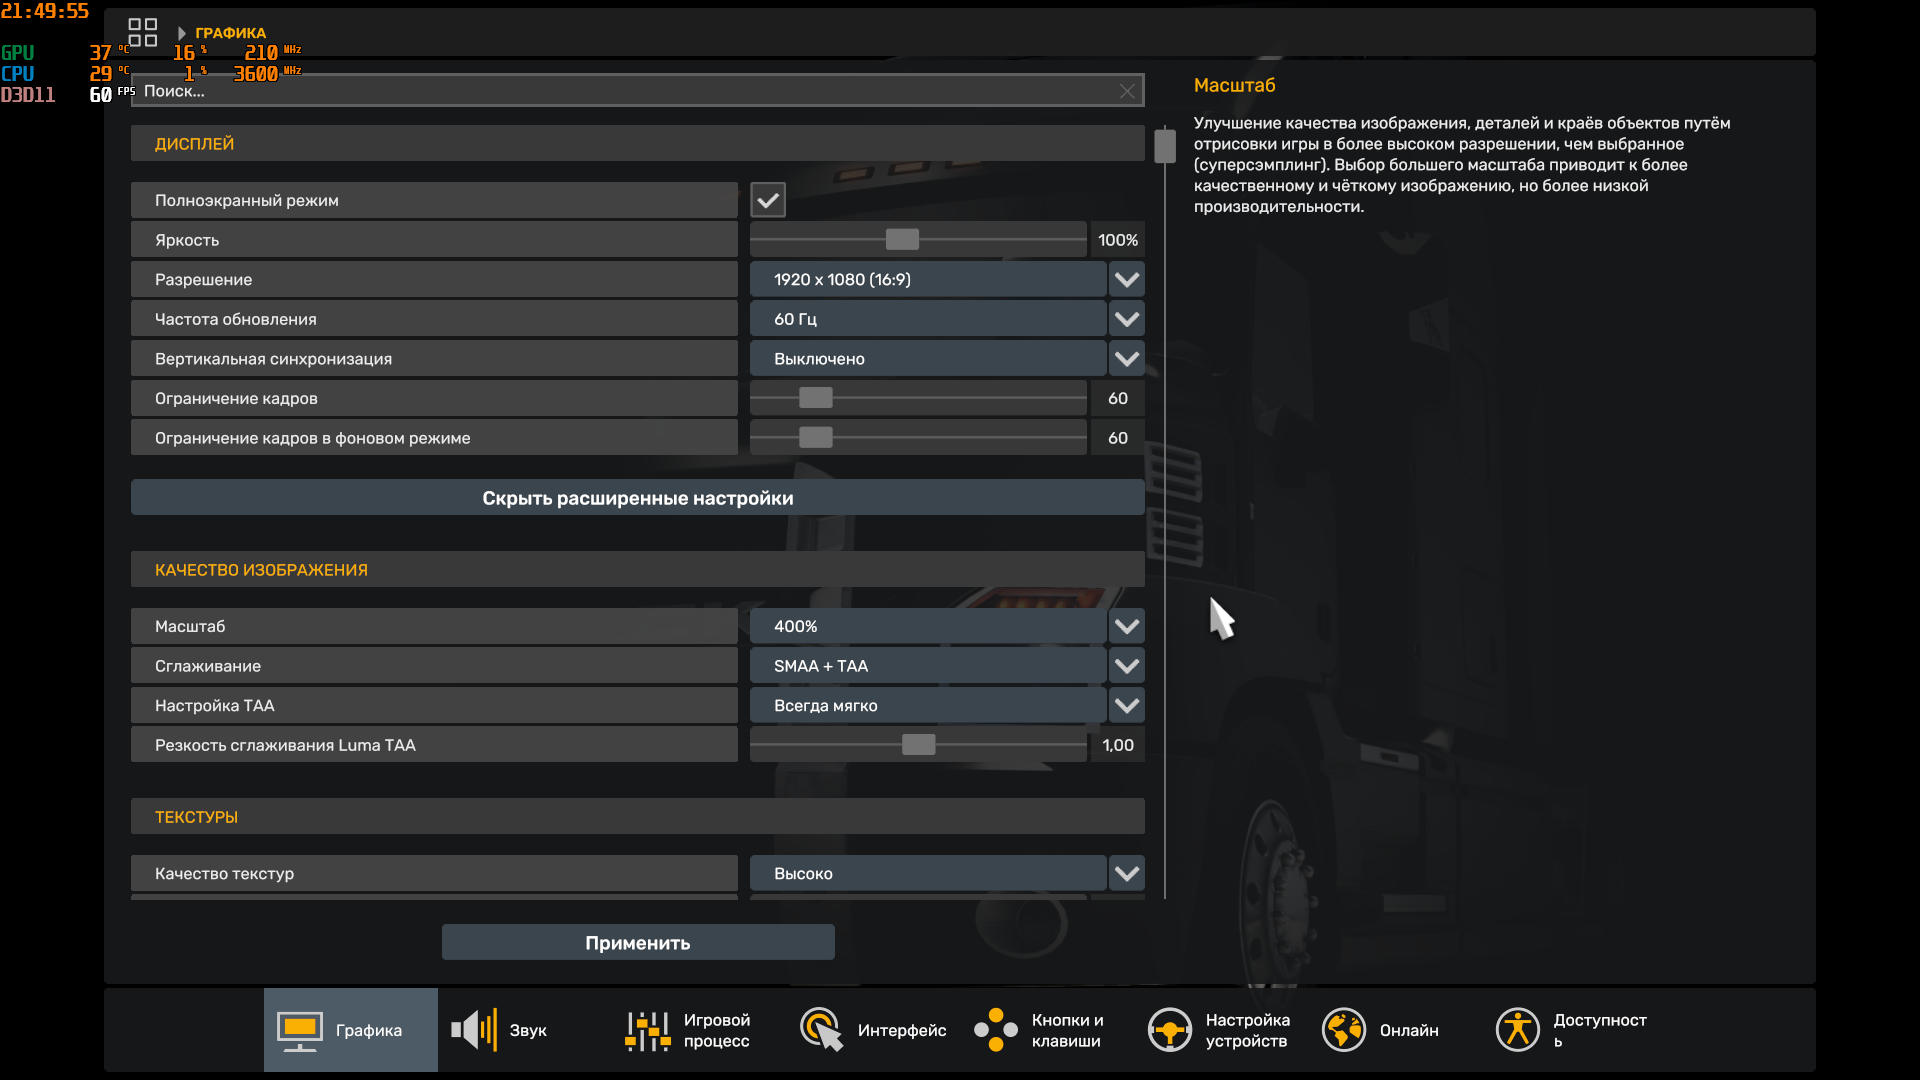Image resolution: width=1920 pixels, height=1080 pixels.
Task: Open sound settings speaker icon
Action: coord(474,1030)
